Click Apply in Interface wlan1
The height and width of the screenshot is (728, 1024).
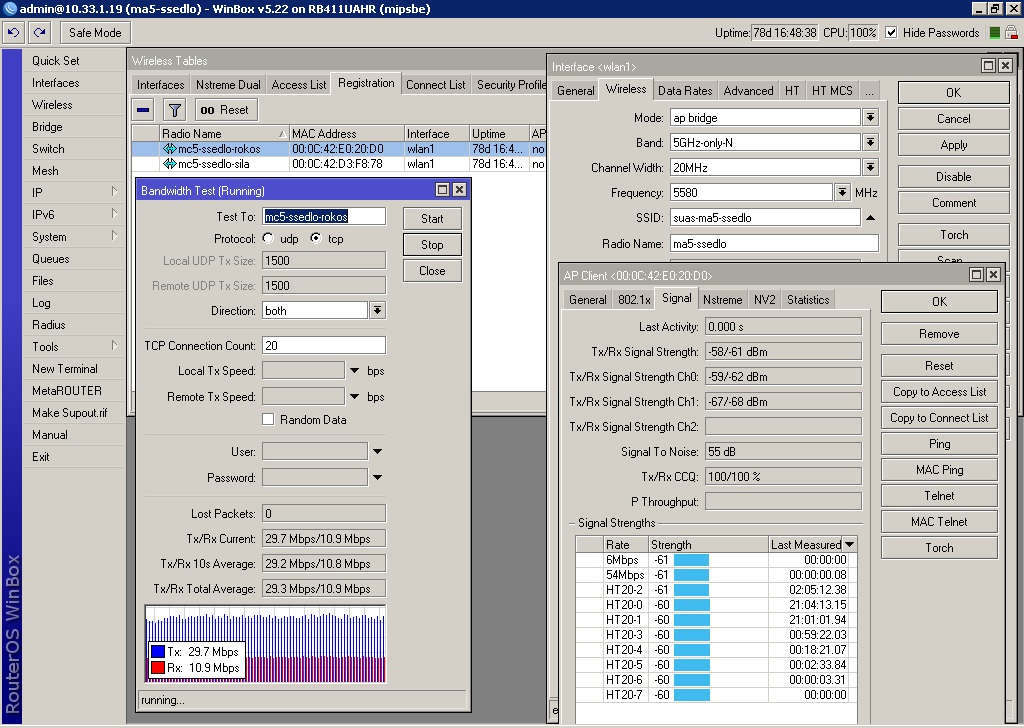(953, 145)
